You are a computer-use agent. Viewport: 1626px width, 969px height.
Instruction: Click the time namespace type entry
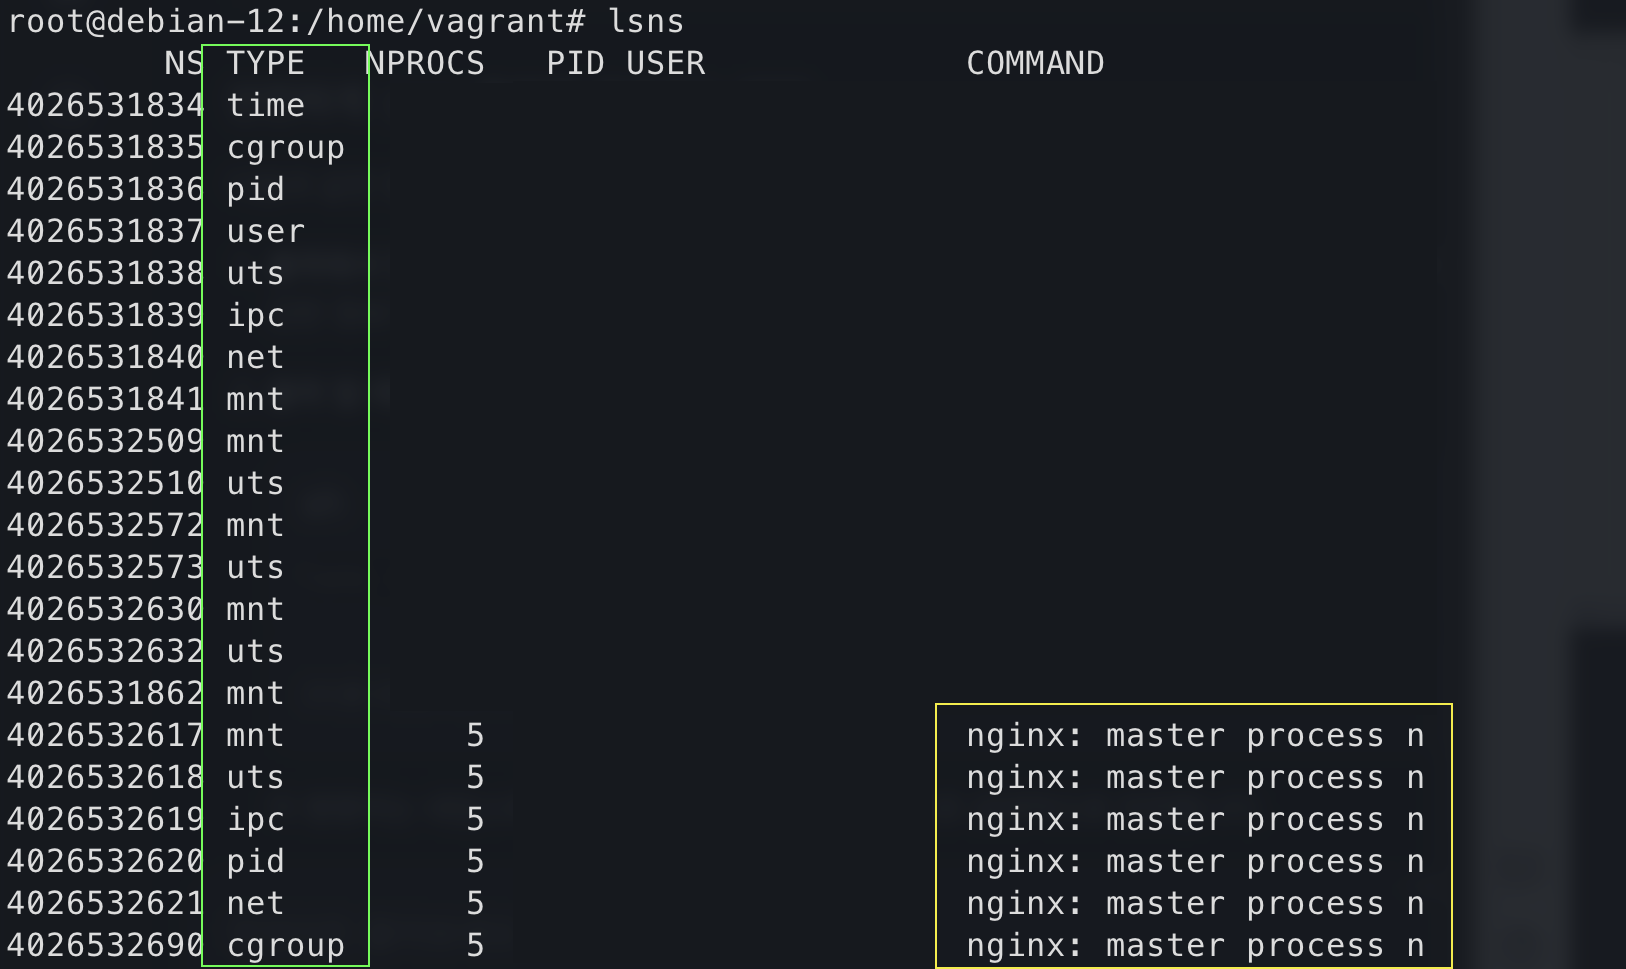(265, 105)
